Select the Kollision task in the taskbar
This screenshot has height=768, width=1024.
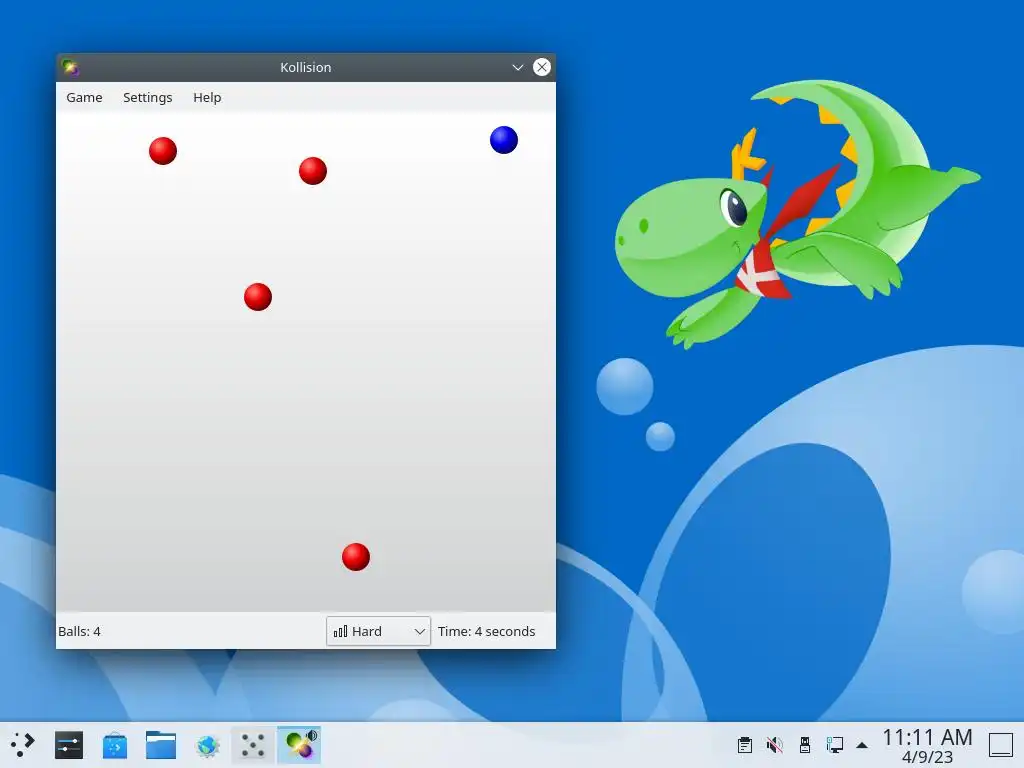pyautogui.click(x=299, y=744)
